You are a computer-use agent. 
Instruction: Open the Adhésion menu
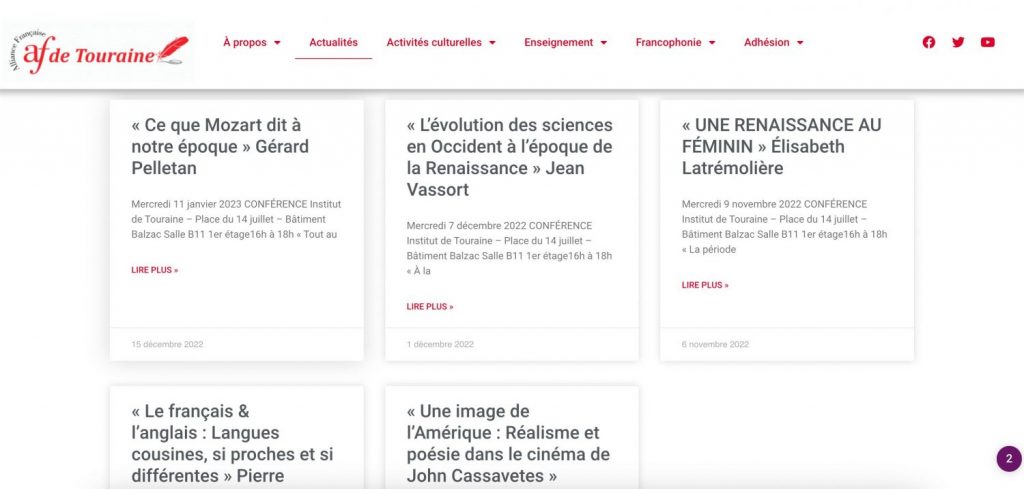(x=767, y=42)
